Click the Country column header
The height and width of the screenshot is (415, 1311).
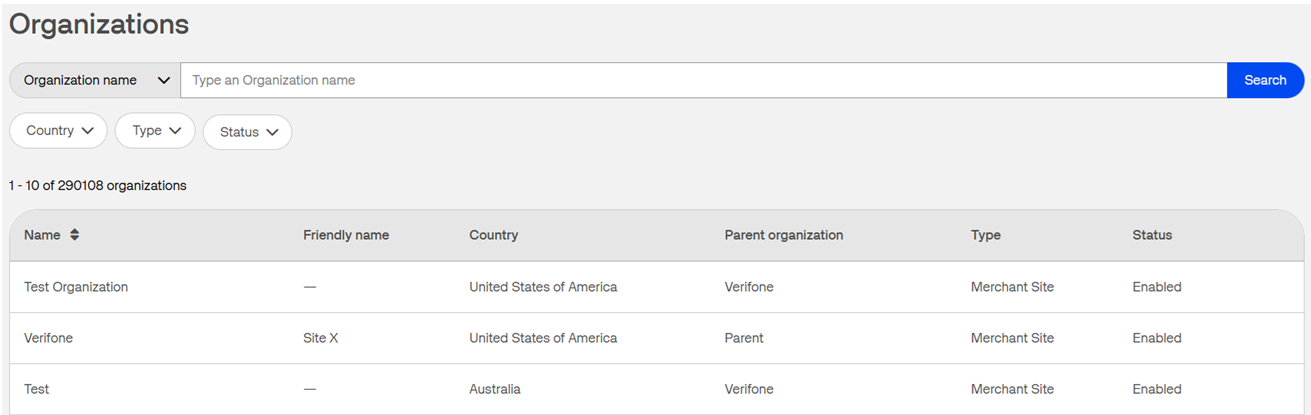(x=493, y=235)
